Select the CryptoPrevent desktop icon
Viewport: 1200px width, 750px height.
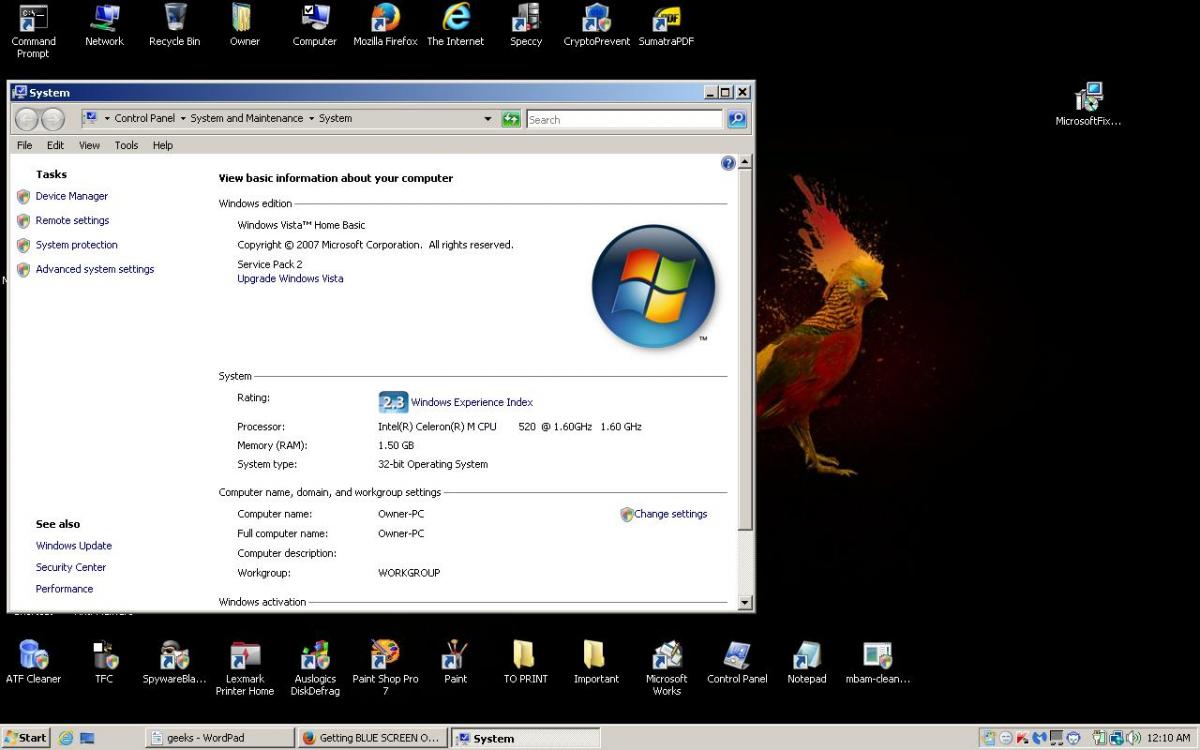click(597, 26)
